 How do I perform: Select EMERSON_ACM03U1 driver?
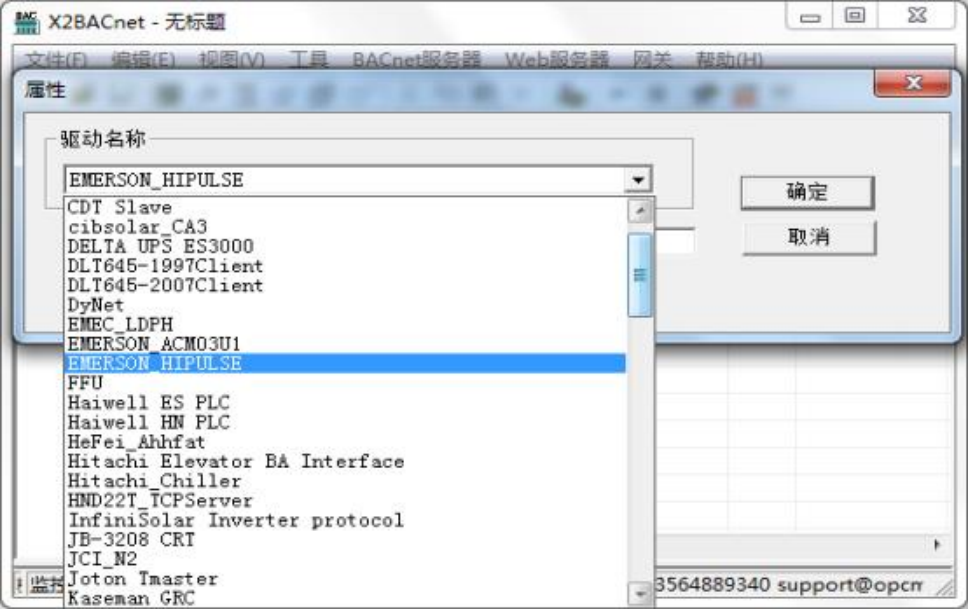pyautogui.click(x=345, y=344)
